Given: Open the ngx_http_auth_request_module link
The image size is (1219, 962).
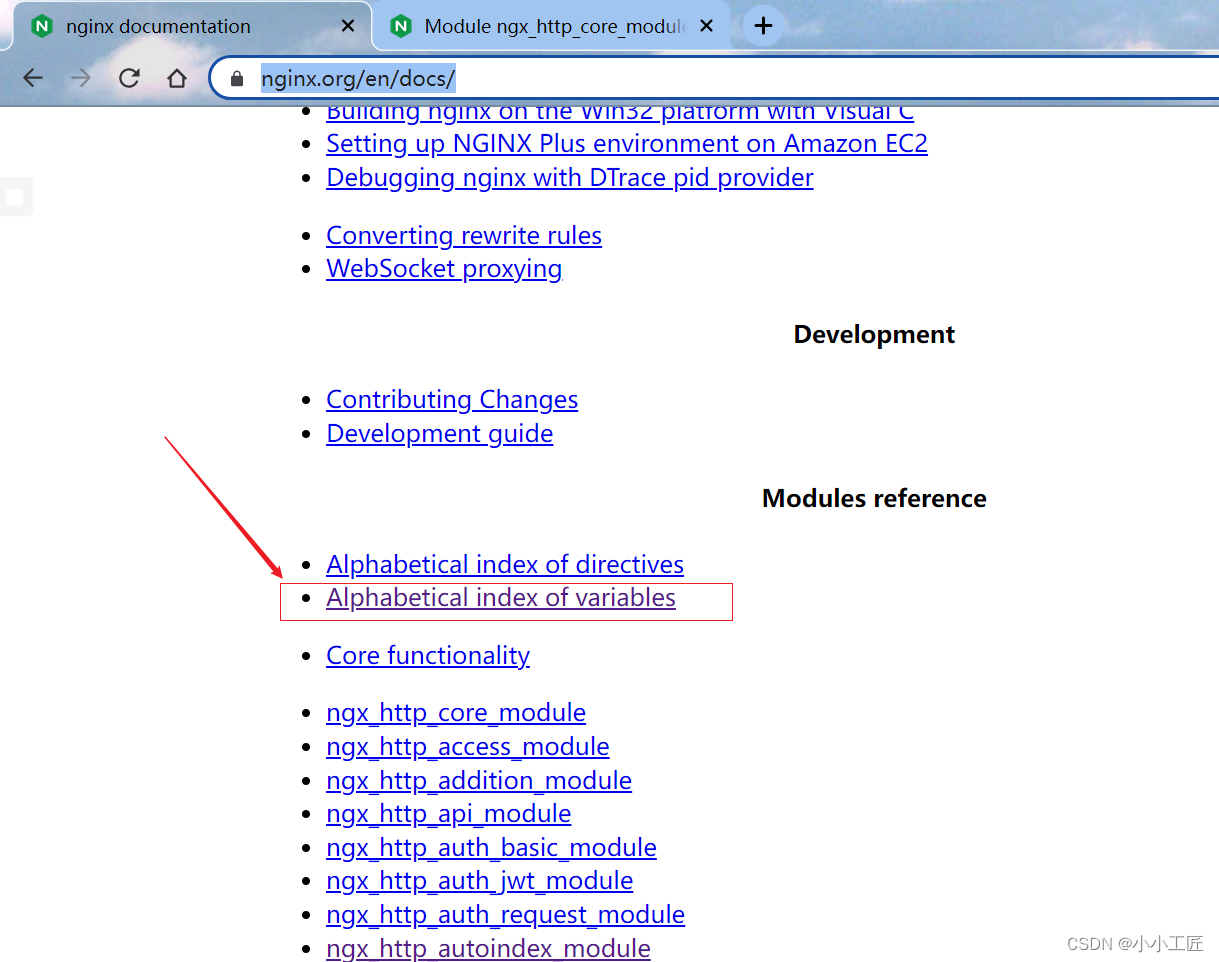Looking at the screenshot, I should [506, 915].
